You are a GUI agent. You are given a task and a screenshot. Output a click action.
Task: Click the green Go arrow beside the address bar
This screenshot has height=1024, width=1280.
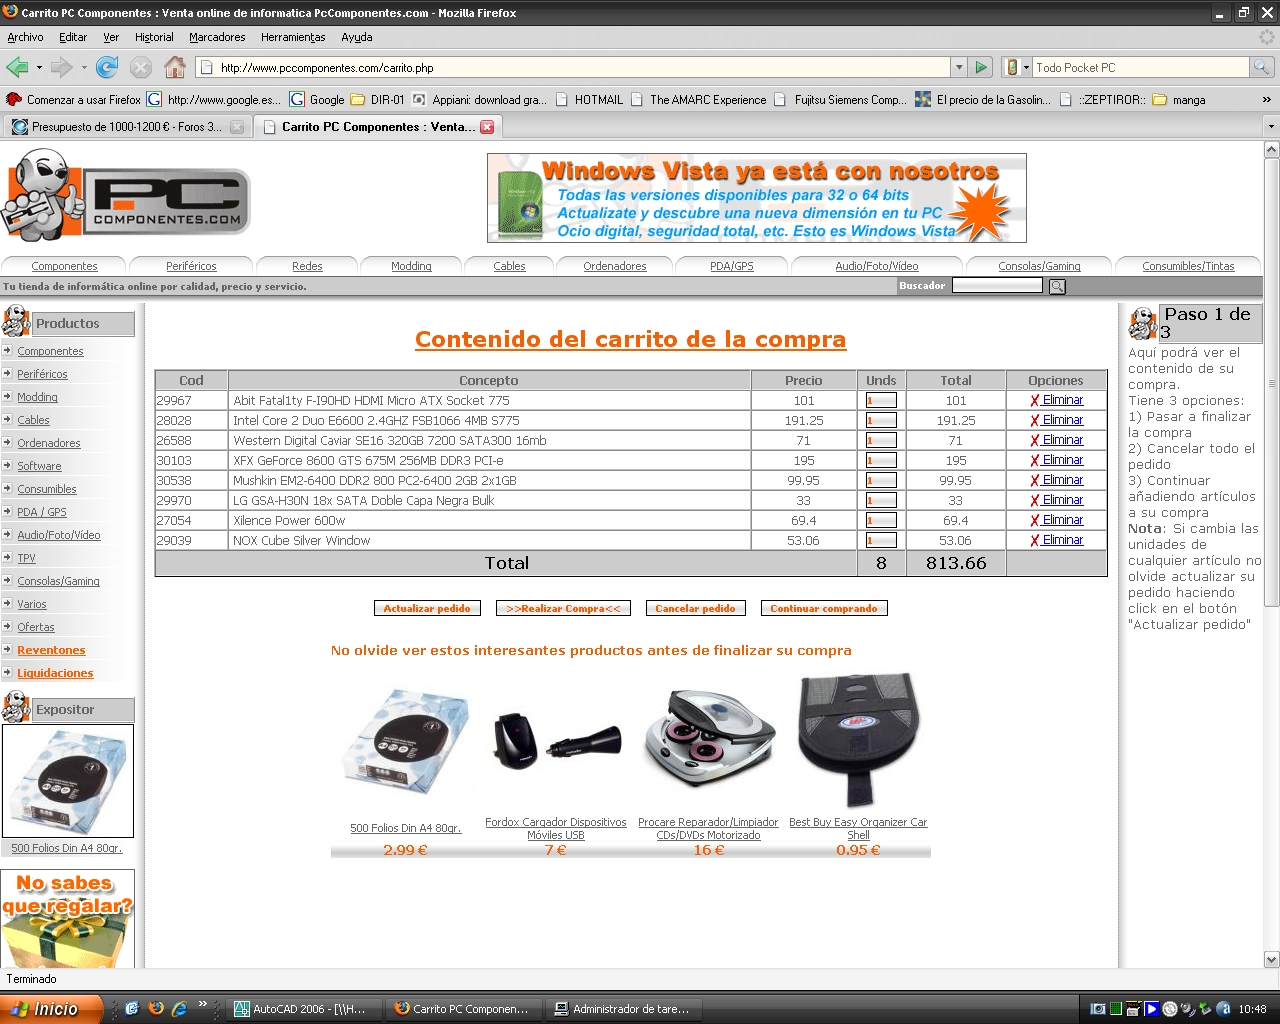tap(981, 68)
